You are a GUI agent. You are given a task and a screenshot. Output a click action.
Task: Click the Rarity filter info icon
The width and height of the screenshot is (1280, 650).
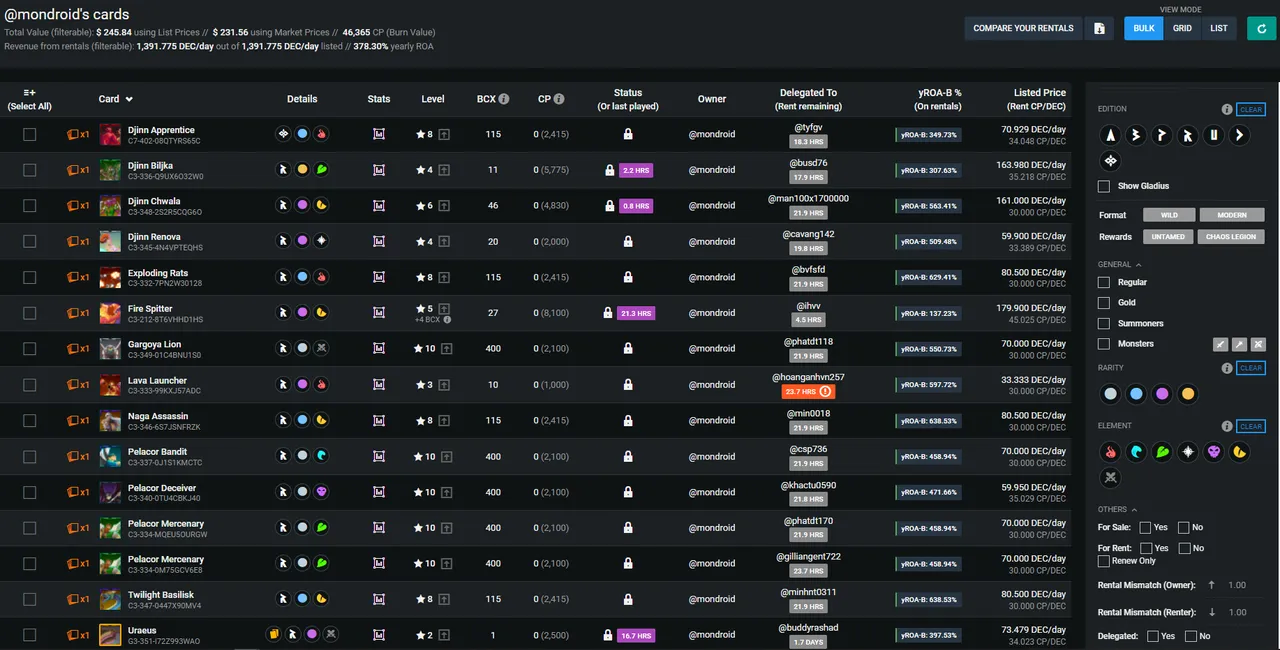pos(1227,369)
